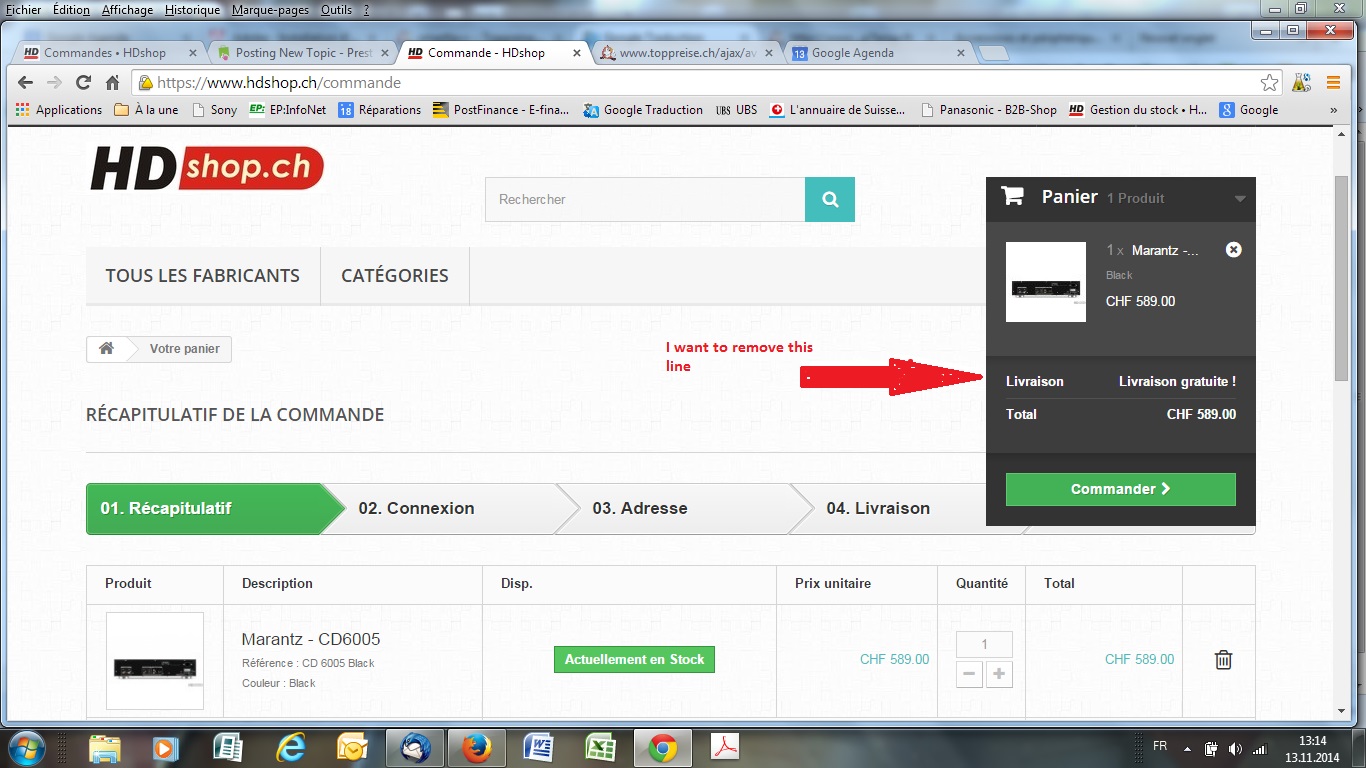Delete the Marantz CD6005 row with trash icon
The width and height of the screenshot is (1366, 768).
coord(1223,660)
